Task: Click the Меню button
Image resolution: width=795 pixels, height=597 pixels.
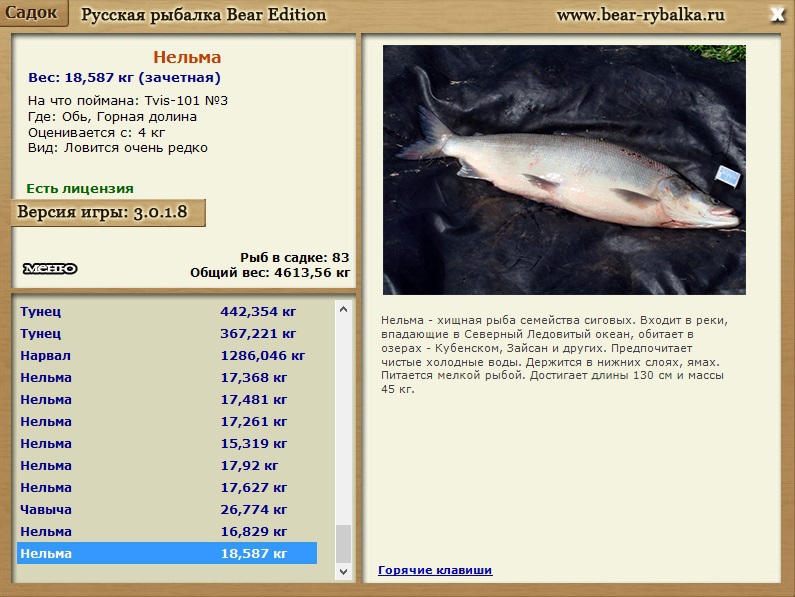Action: (50, 268)
